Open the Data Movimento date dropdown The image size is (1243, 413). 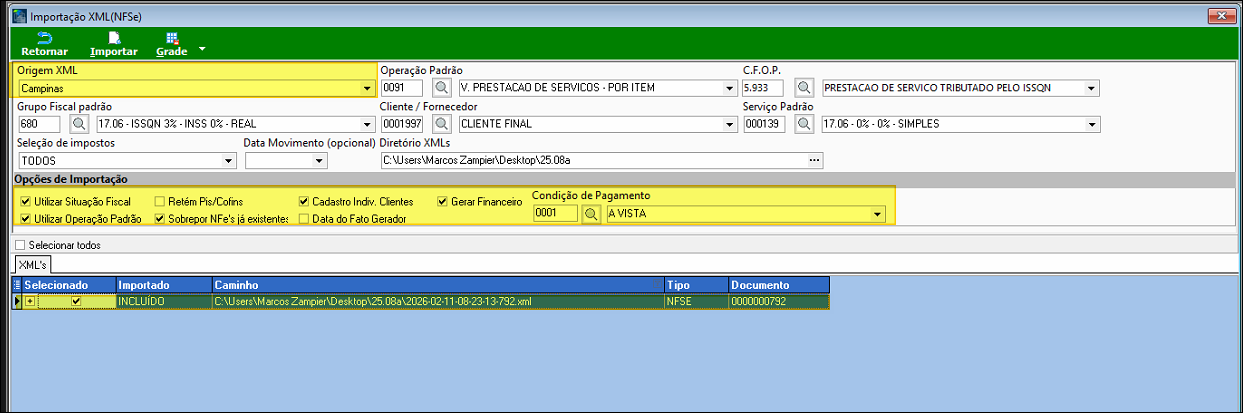[x=320, y=161]
